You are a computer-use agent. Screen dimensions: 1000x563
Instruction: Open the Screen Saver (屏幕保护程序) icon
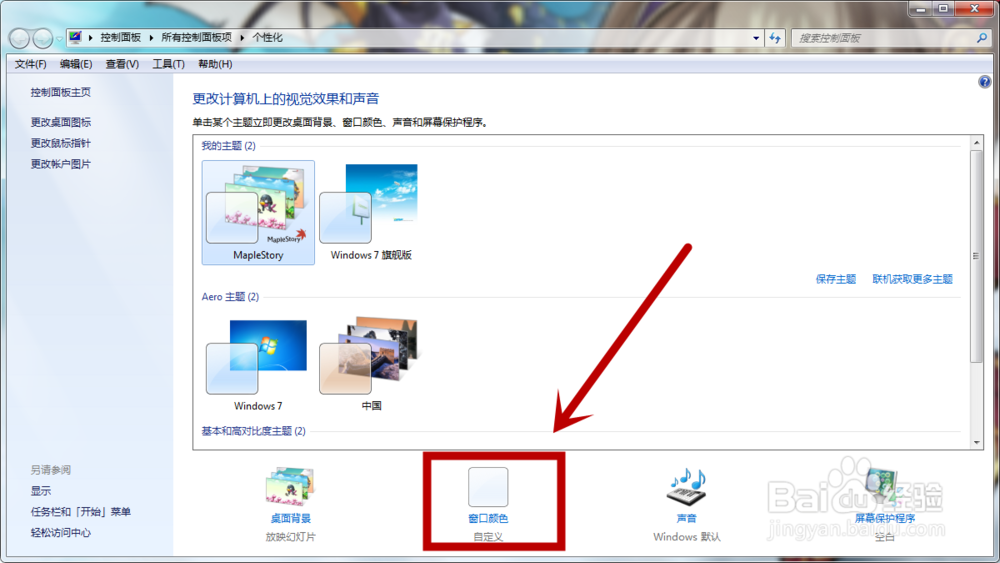(884, 487)
